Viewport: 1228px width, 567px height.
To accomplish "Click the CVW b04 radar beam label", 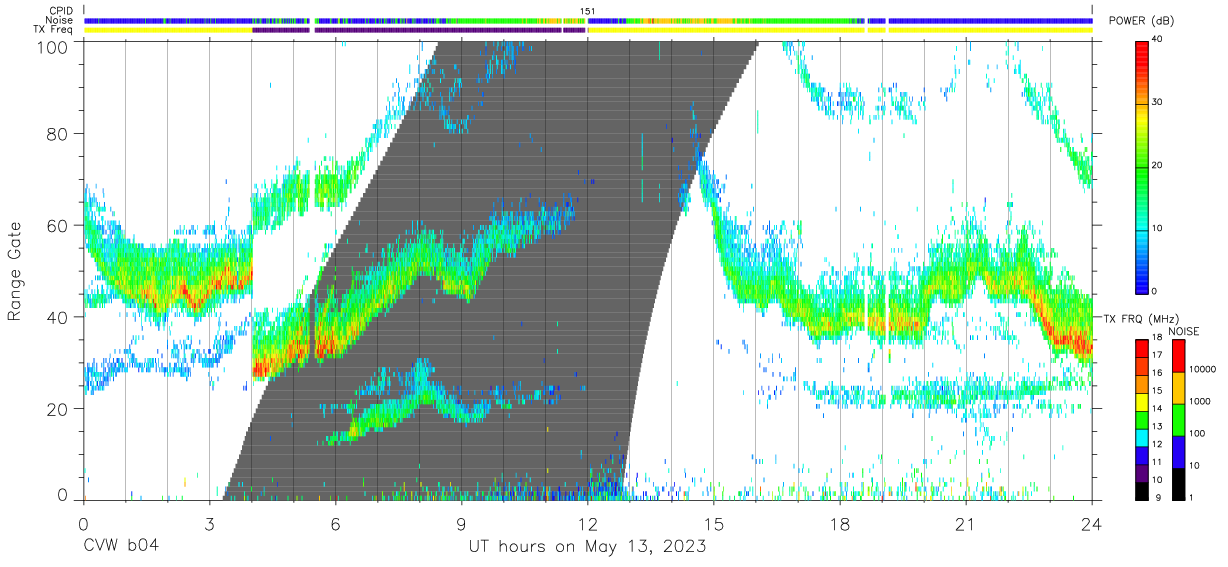I will click(x=120, y=547).
